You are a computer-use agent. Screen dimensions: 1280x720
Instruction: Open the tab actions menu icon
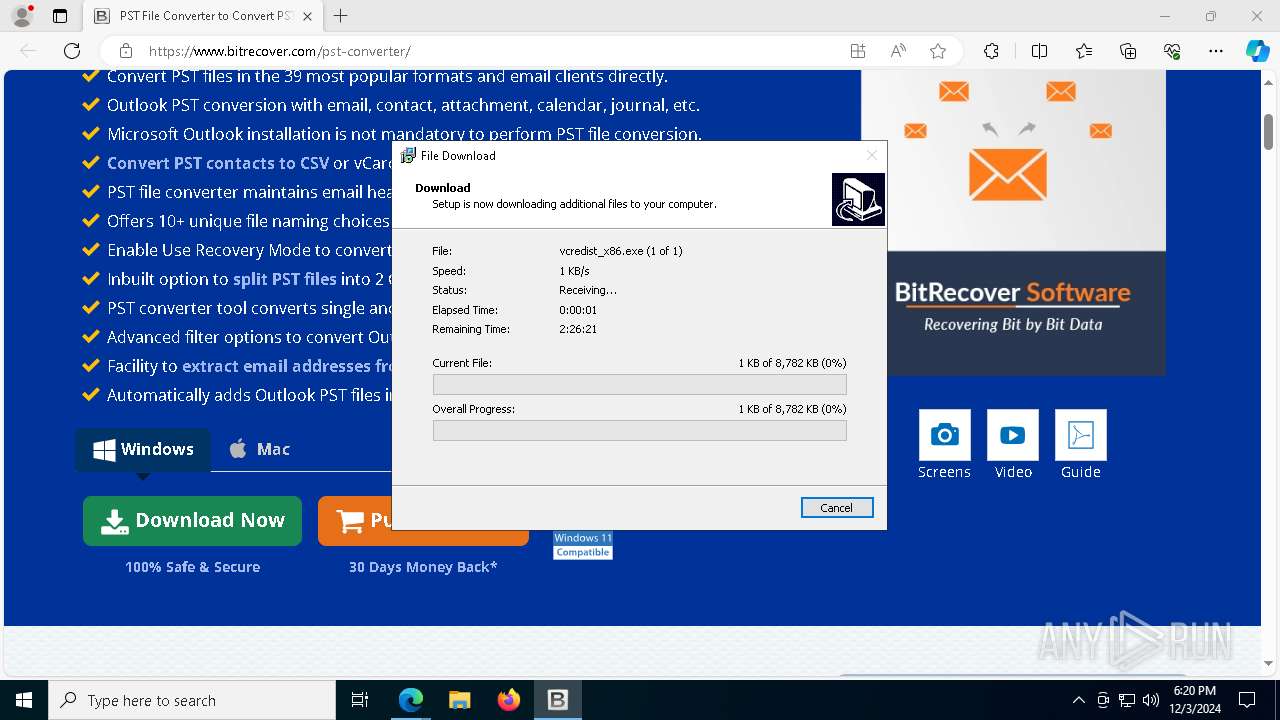tap(60, 16)
